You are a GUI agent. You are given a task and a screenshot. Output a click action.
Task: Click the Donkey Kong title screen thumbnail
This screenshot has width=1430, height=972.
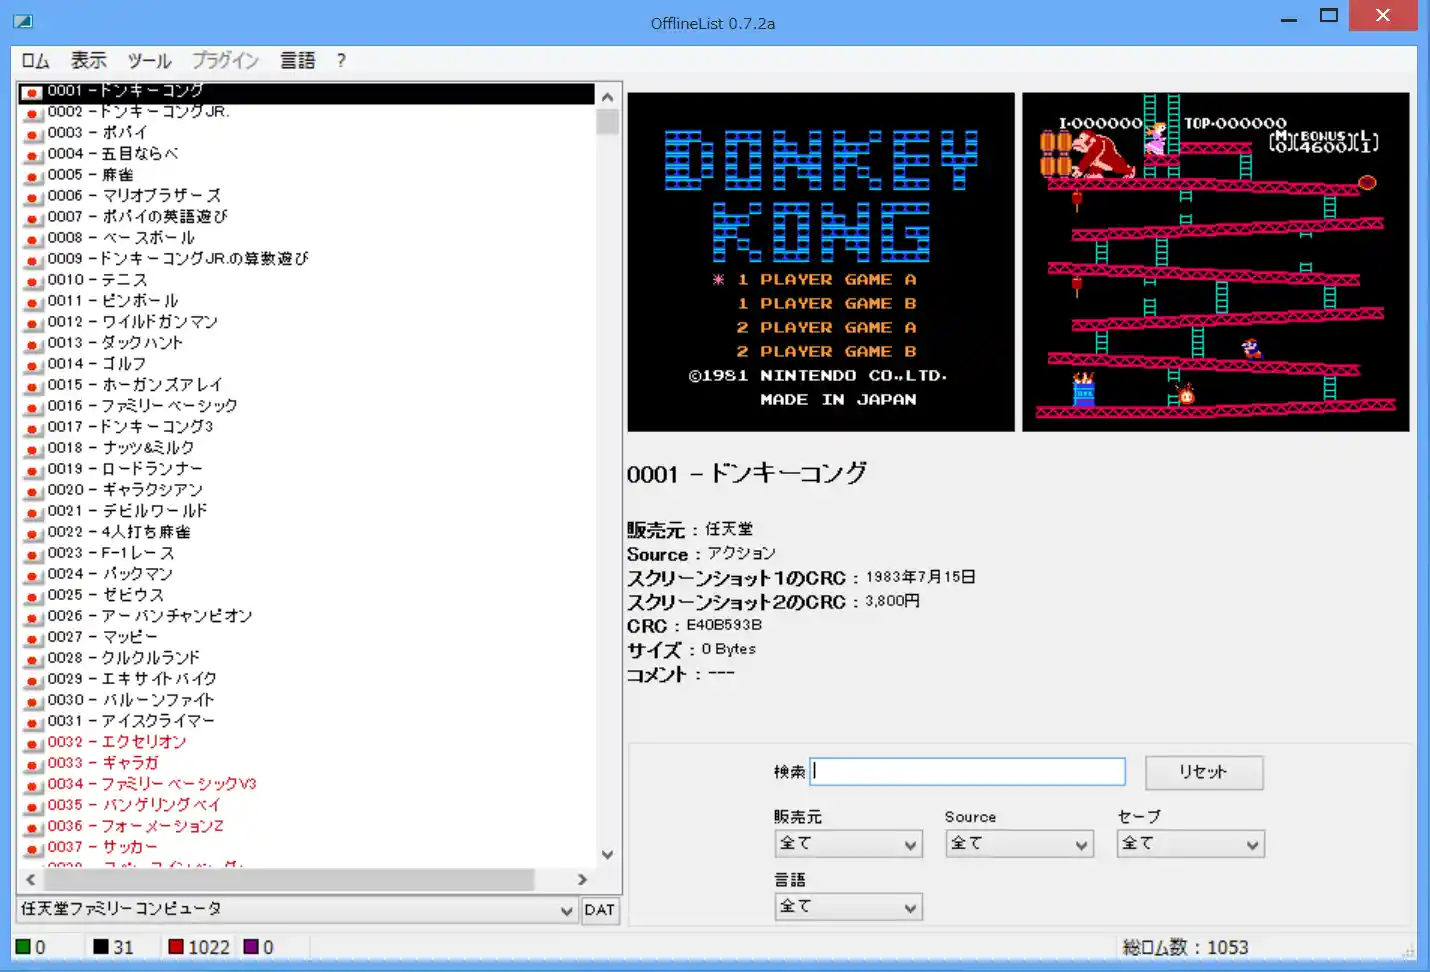(820, 262)
